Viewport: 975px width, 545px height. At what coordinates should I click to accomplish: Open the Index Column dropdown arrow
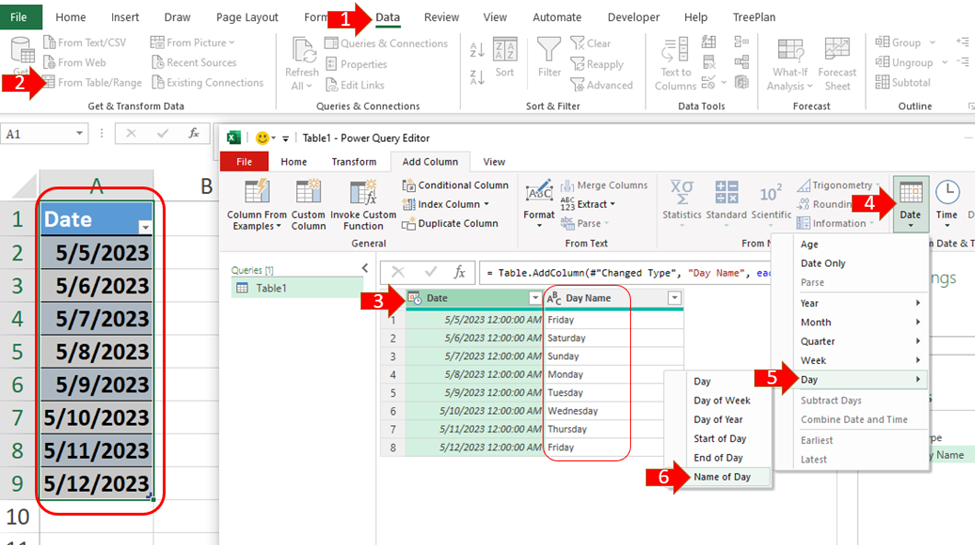(486, 204)
